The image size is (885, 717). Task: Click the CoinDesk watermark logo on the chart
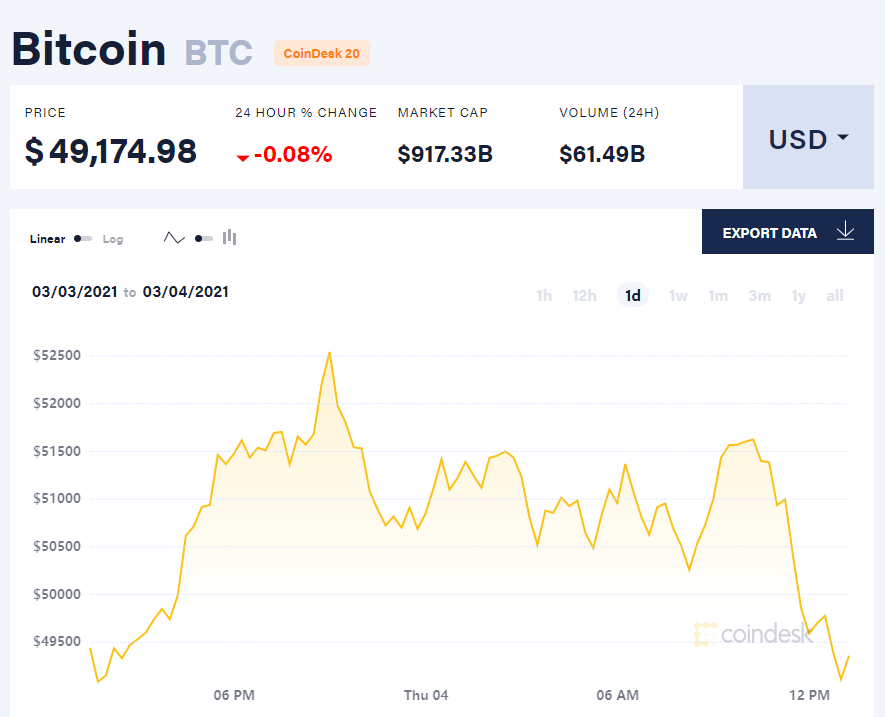(x=753, y=634)
